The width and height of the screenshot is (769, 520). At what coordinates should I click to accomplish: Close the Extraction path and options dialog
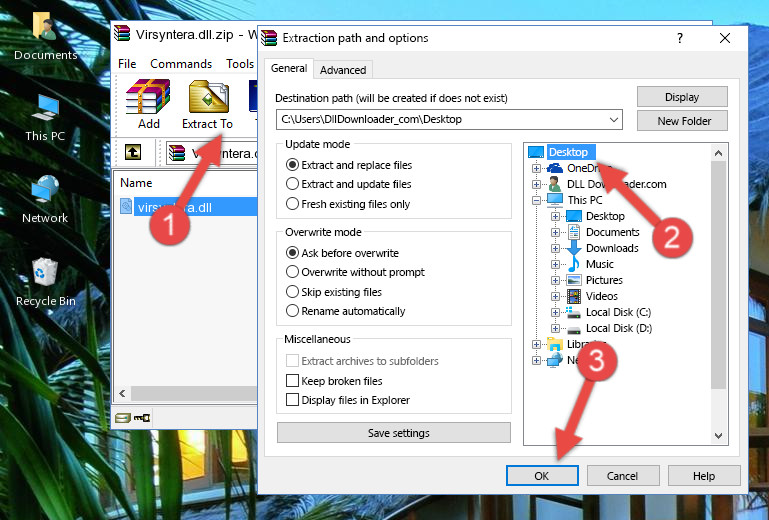[x=725, y=38]
